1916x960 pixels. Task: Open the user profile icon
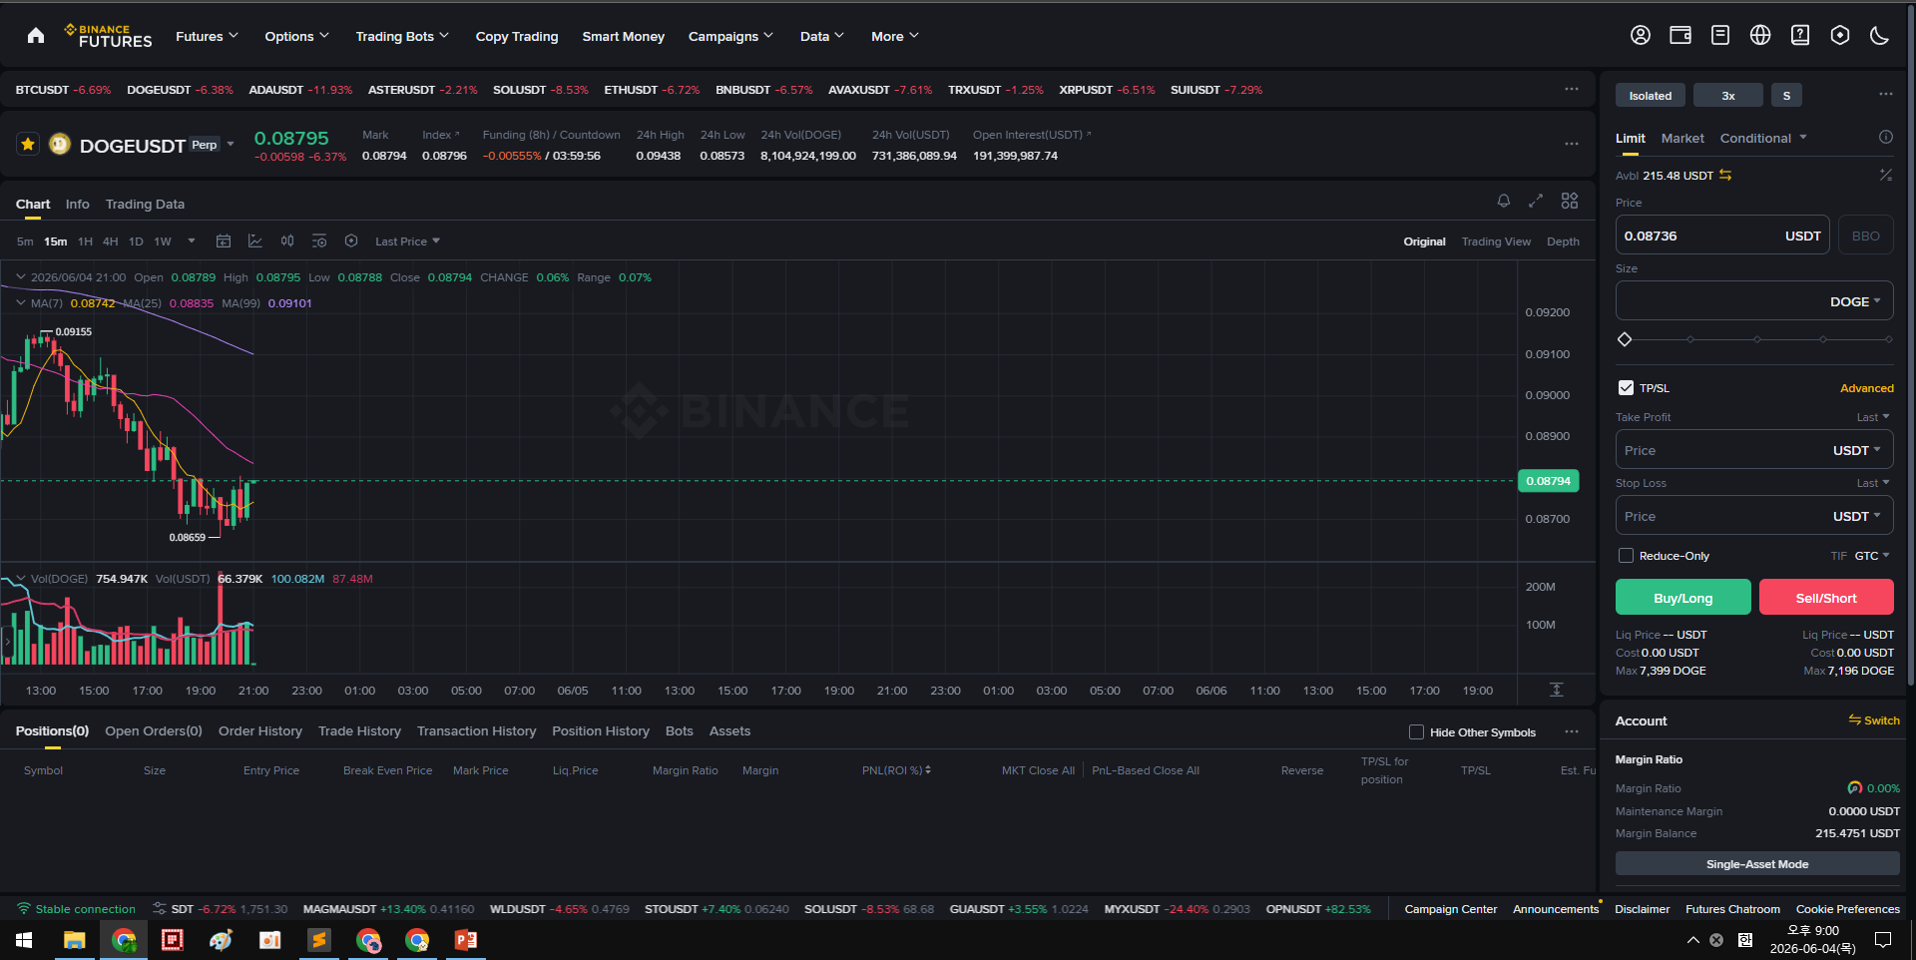pos(1640,36)
